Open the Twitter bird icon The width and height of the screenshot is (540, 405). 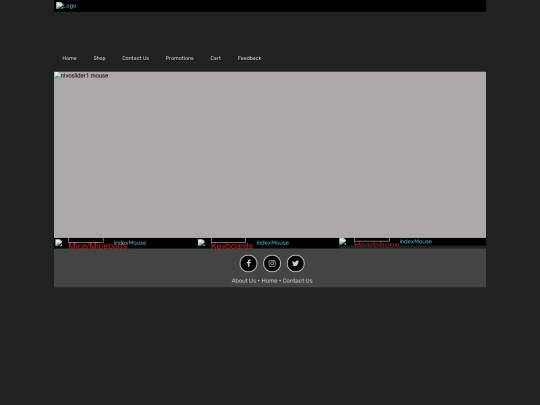[295, 263]
